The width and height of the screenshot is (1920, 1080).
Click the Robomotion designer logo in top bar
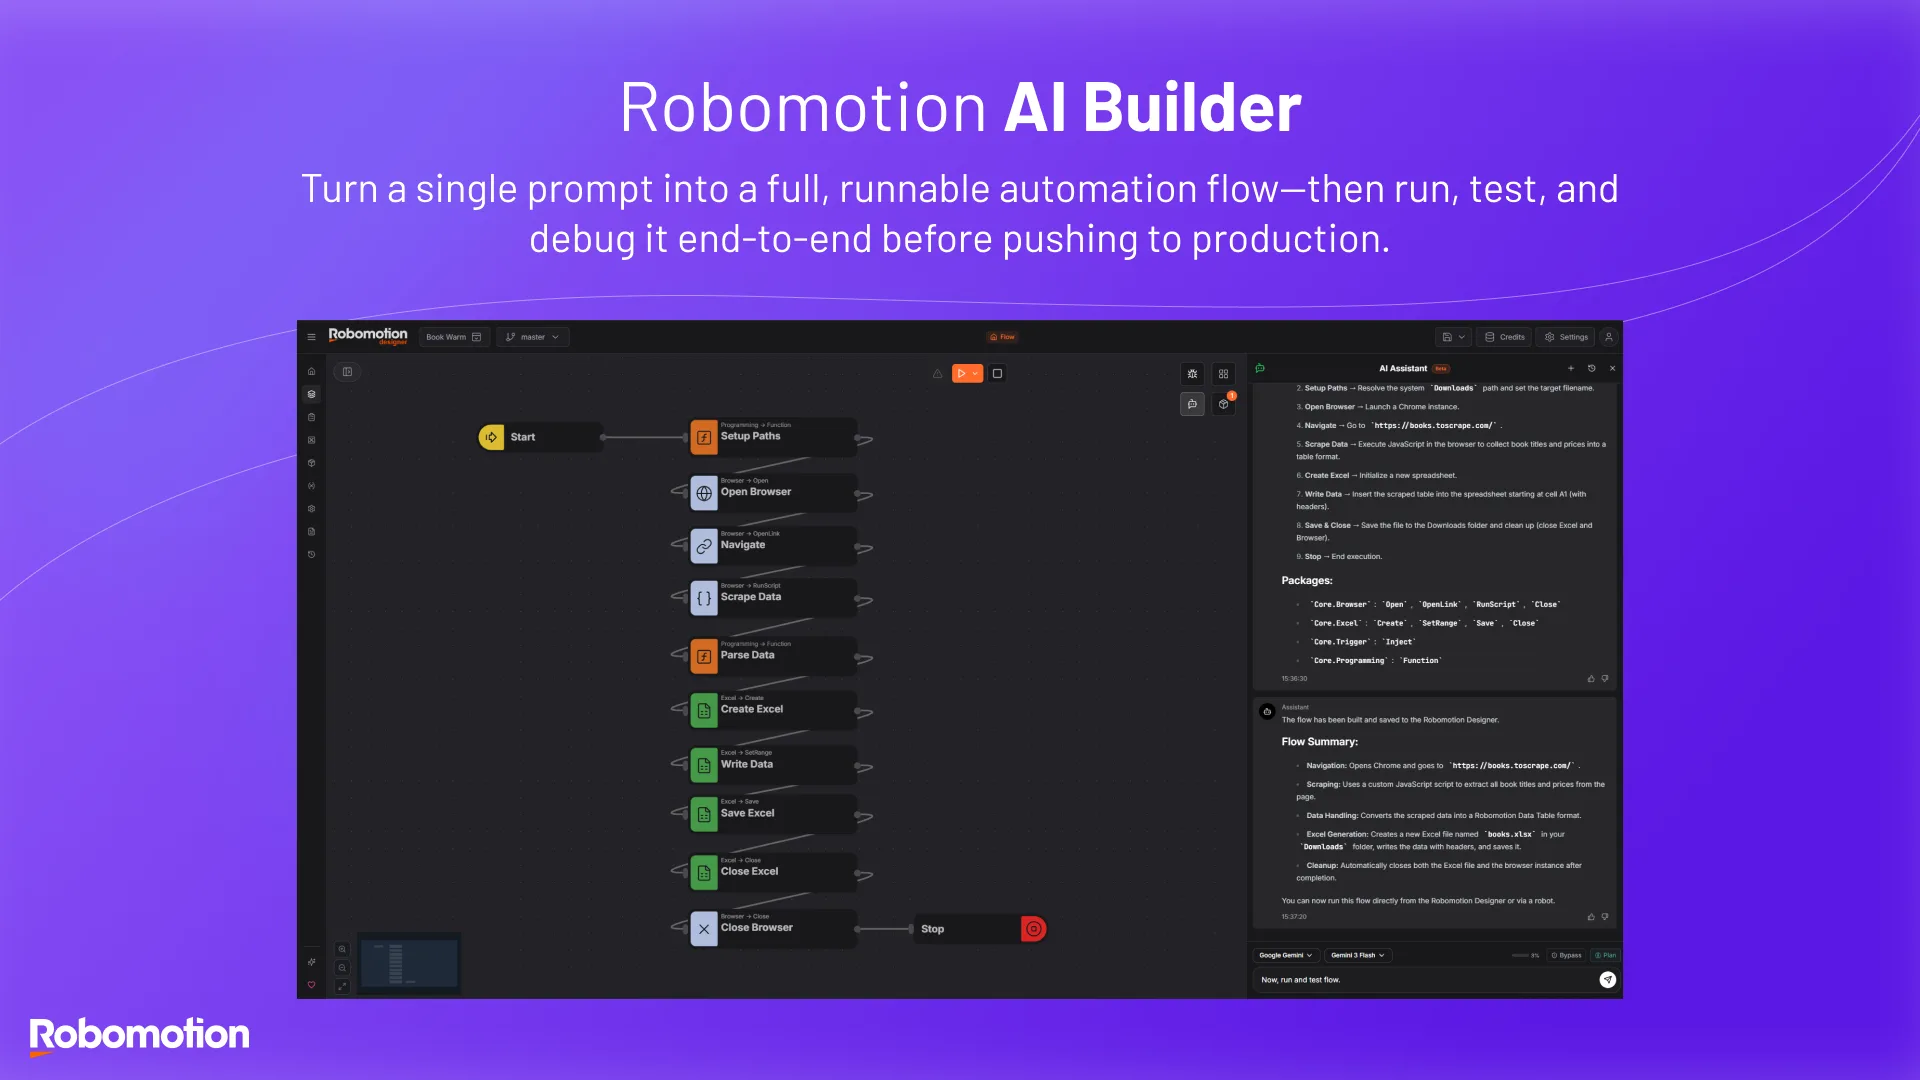coord(368,336)
